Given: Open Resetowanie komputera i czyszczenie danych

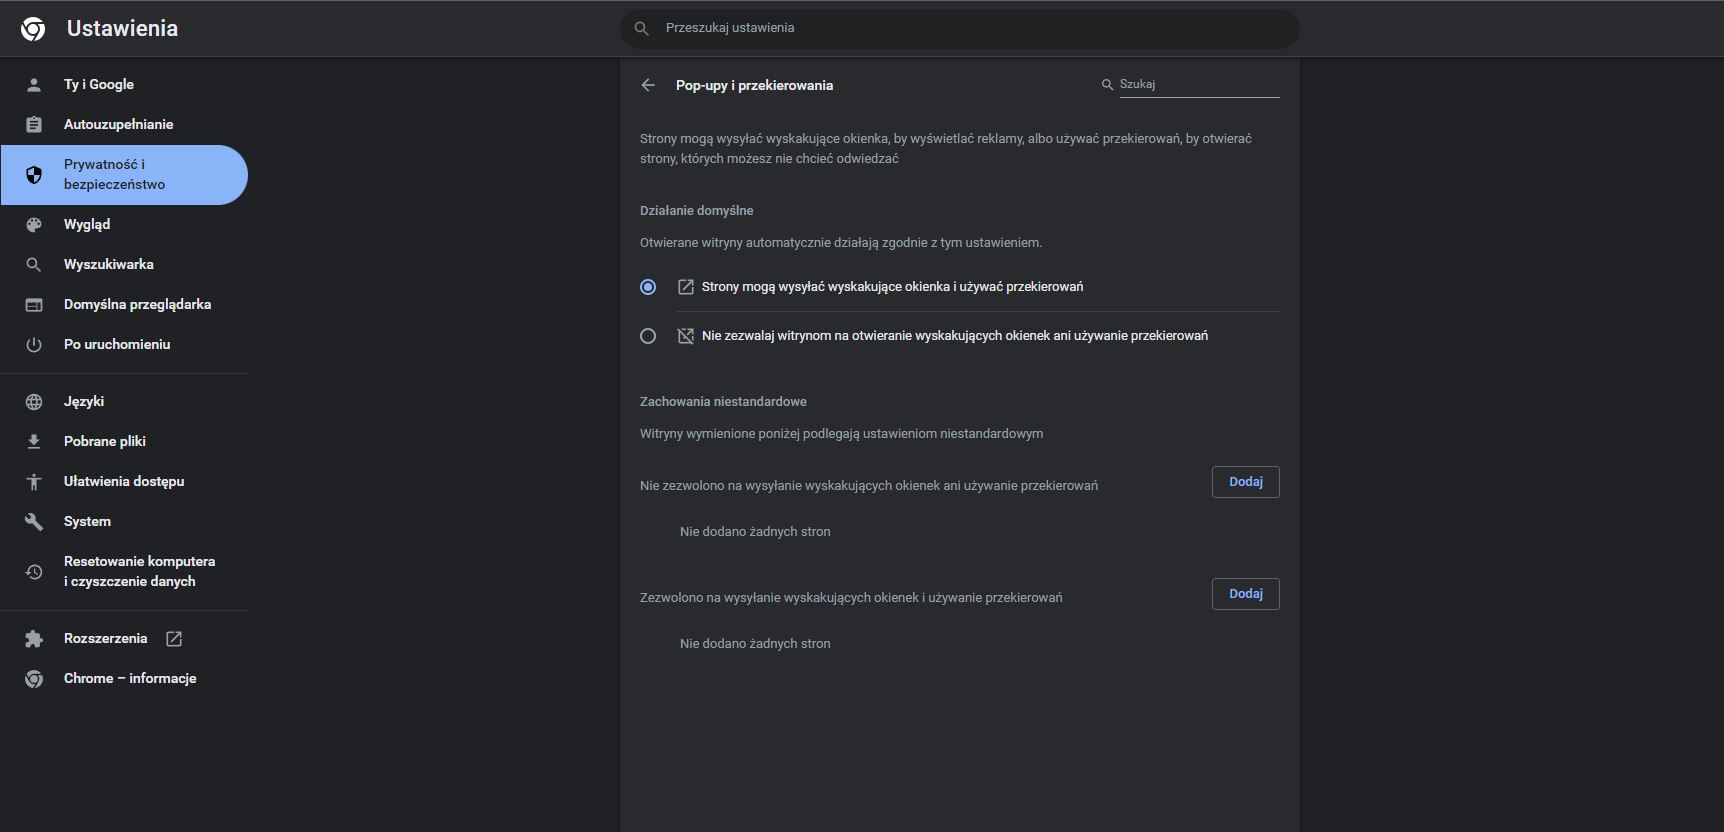Looking at the screenshot, I should point(125,572).
